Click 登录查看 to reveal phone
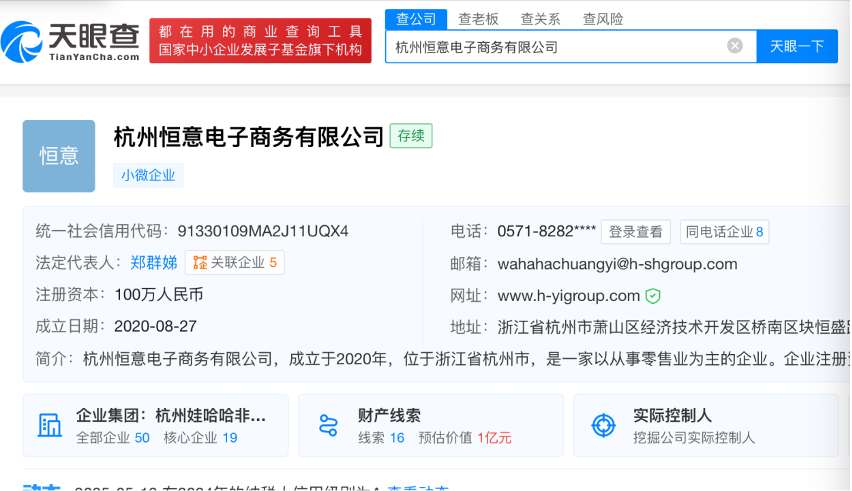Screen dimensions: 852x491 (x=636, y=232)
